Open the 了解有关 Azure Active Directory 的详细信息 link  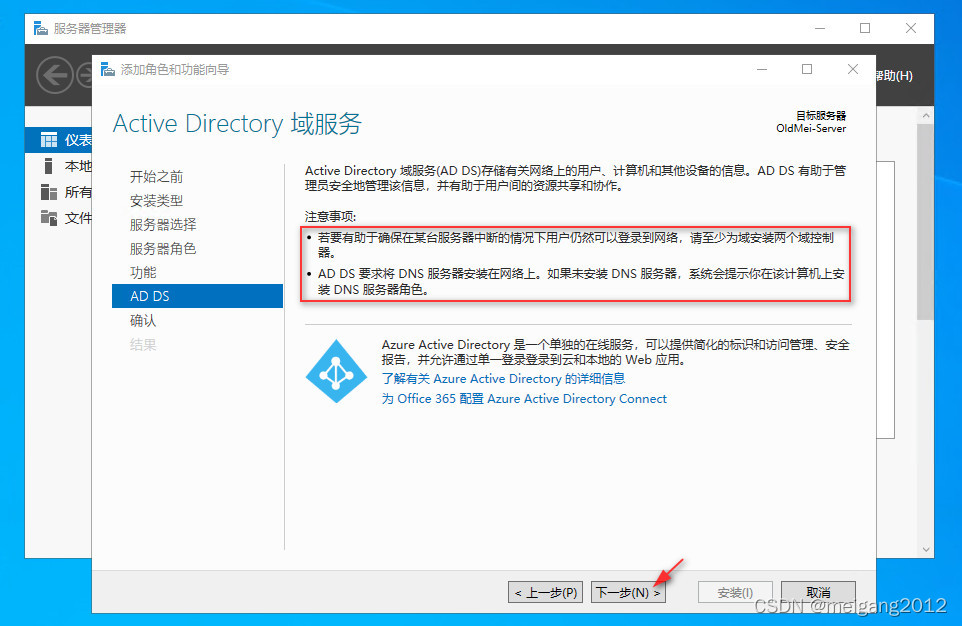(x=503, y=379)
